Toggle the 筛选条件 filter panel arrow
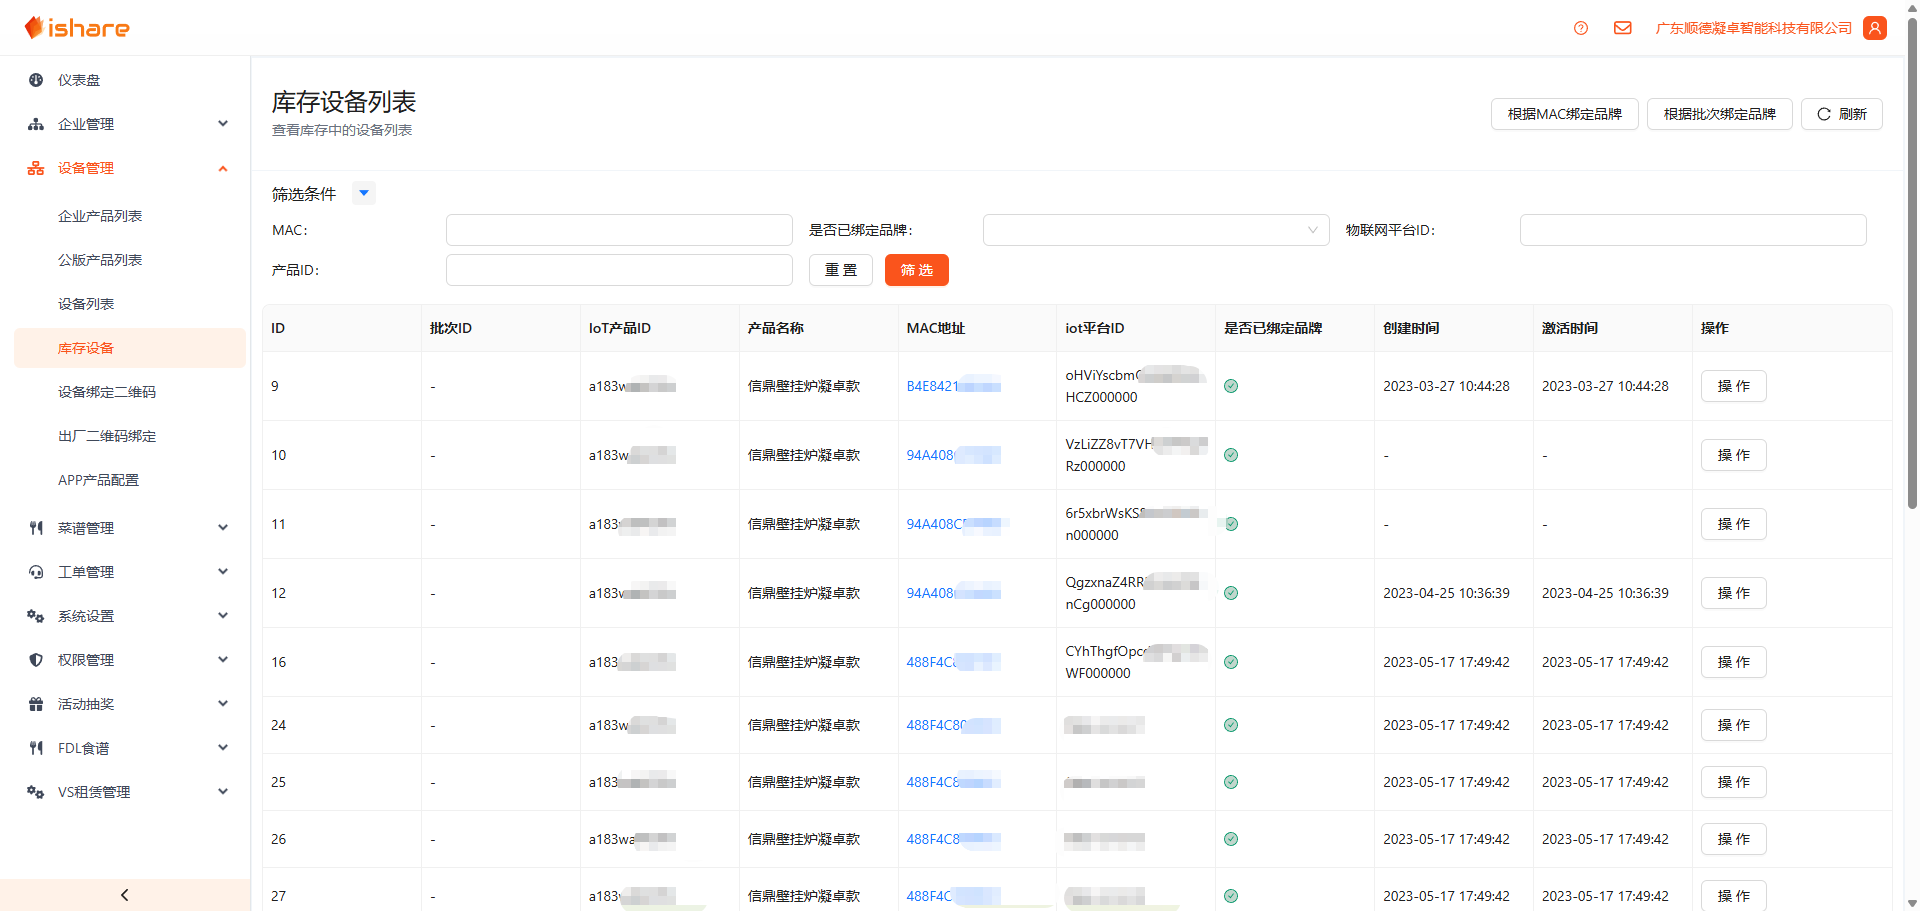 (364, 193)
